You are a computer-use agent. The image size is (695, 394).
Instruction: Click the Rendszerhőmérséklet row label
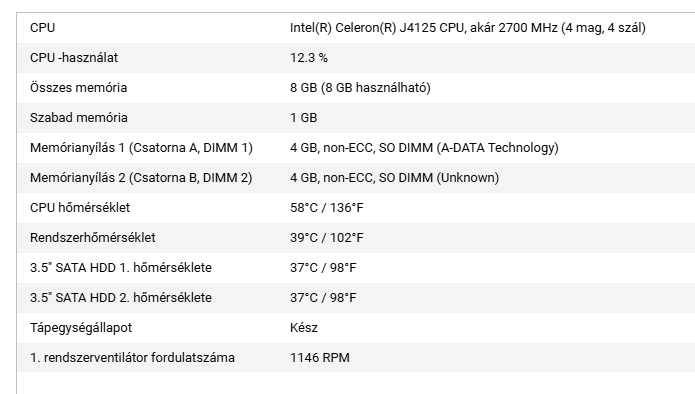point(93,238)
